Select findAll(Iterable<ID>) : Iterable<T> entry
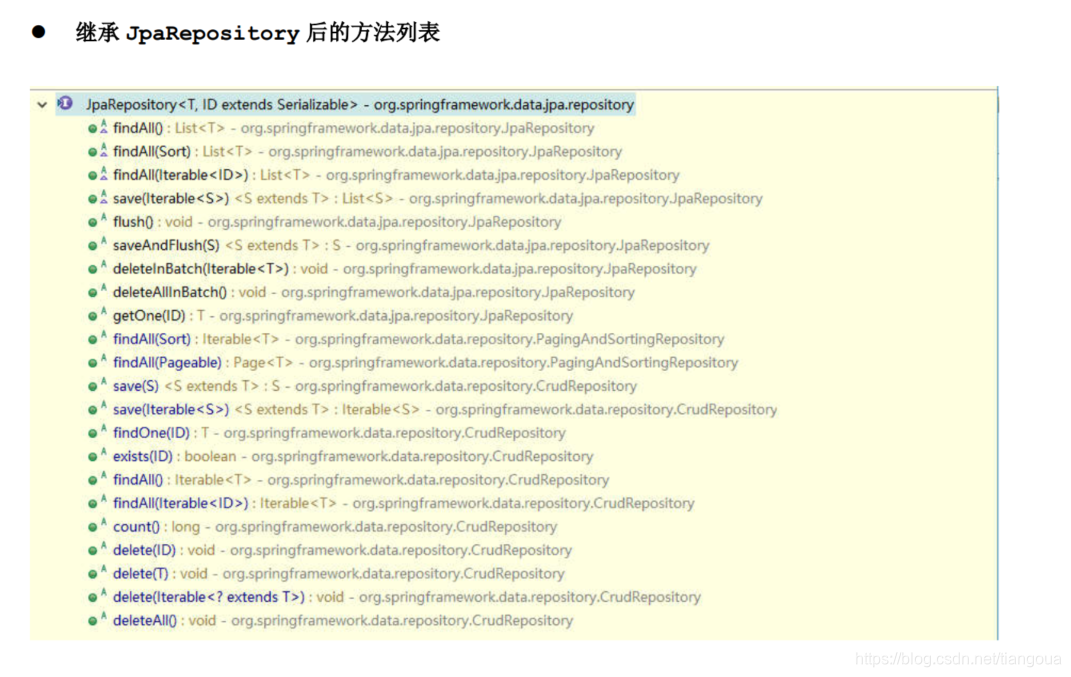Screen dimensions: 1071x677 (x=404, y=503)
